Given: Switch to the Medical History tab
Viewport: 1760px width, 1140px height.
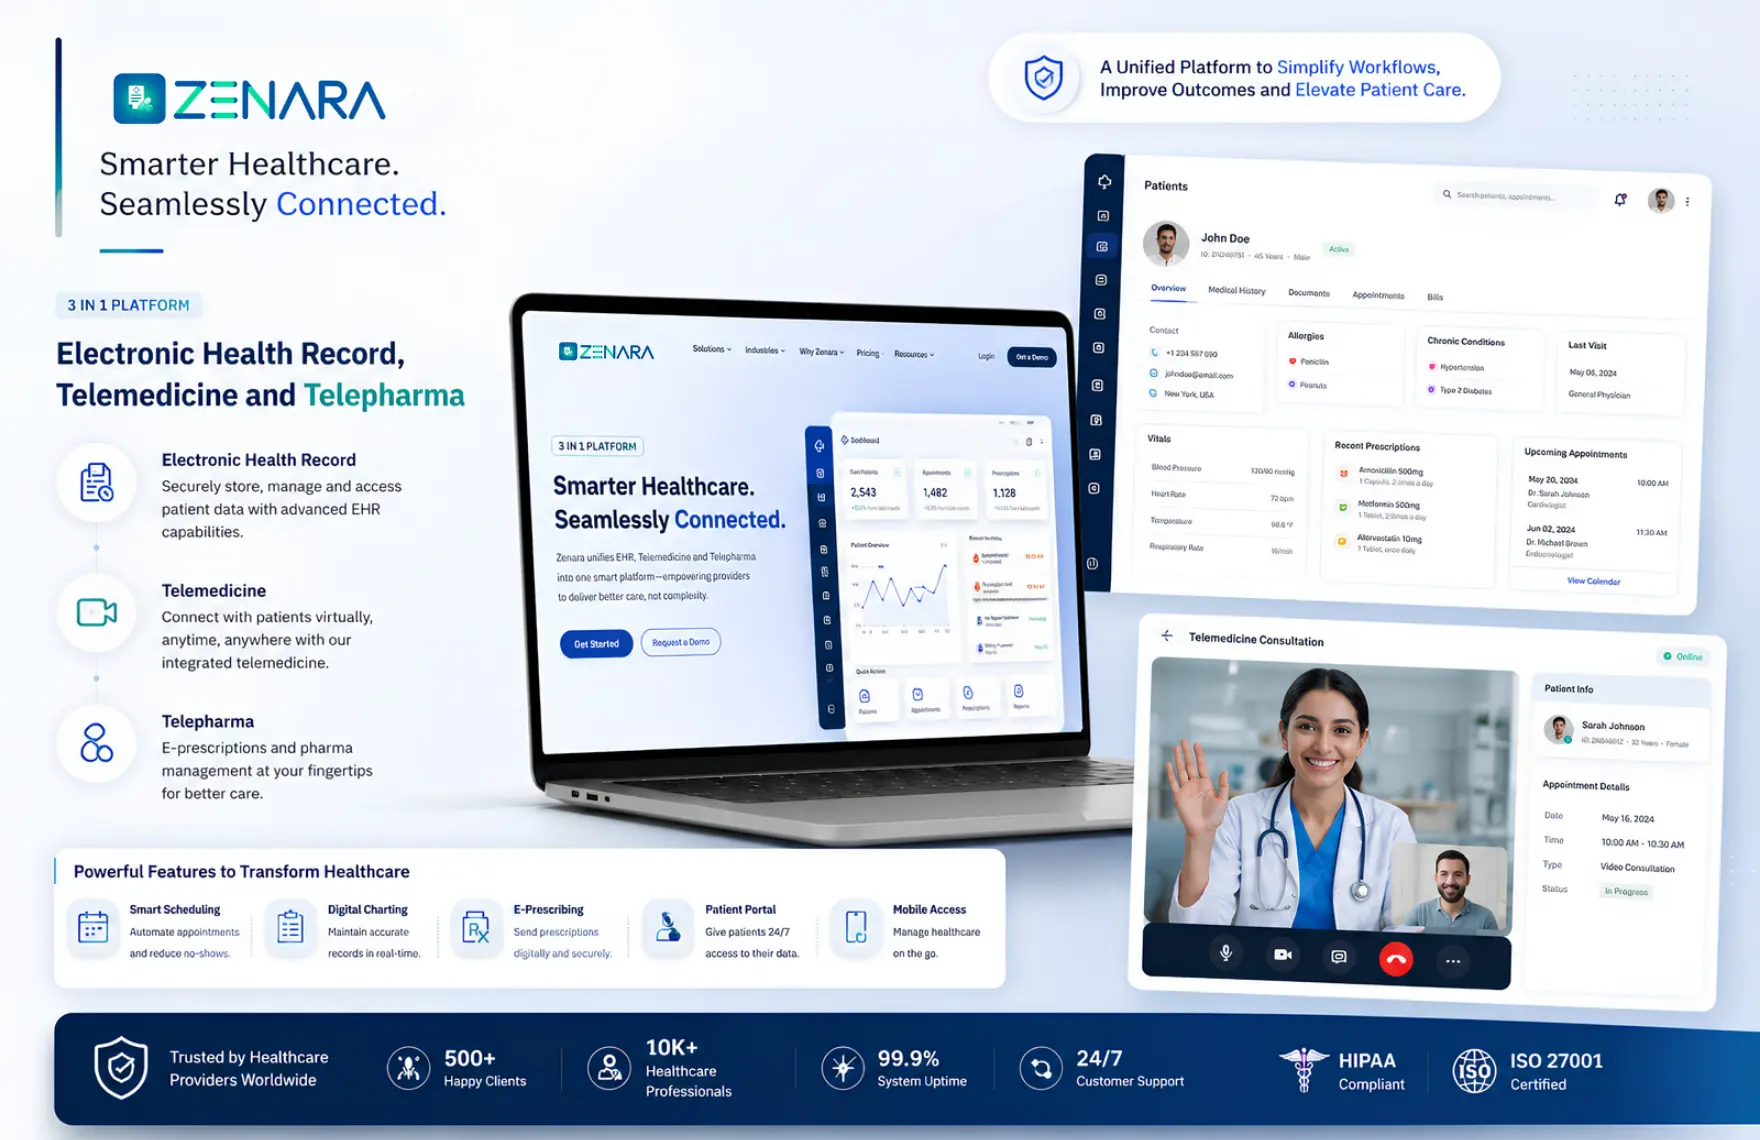Looking at the screenshot, I should tap(1236, 290).
